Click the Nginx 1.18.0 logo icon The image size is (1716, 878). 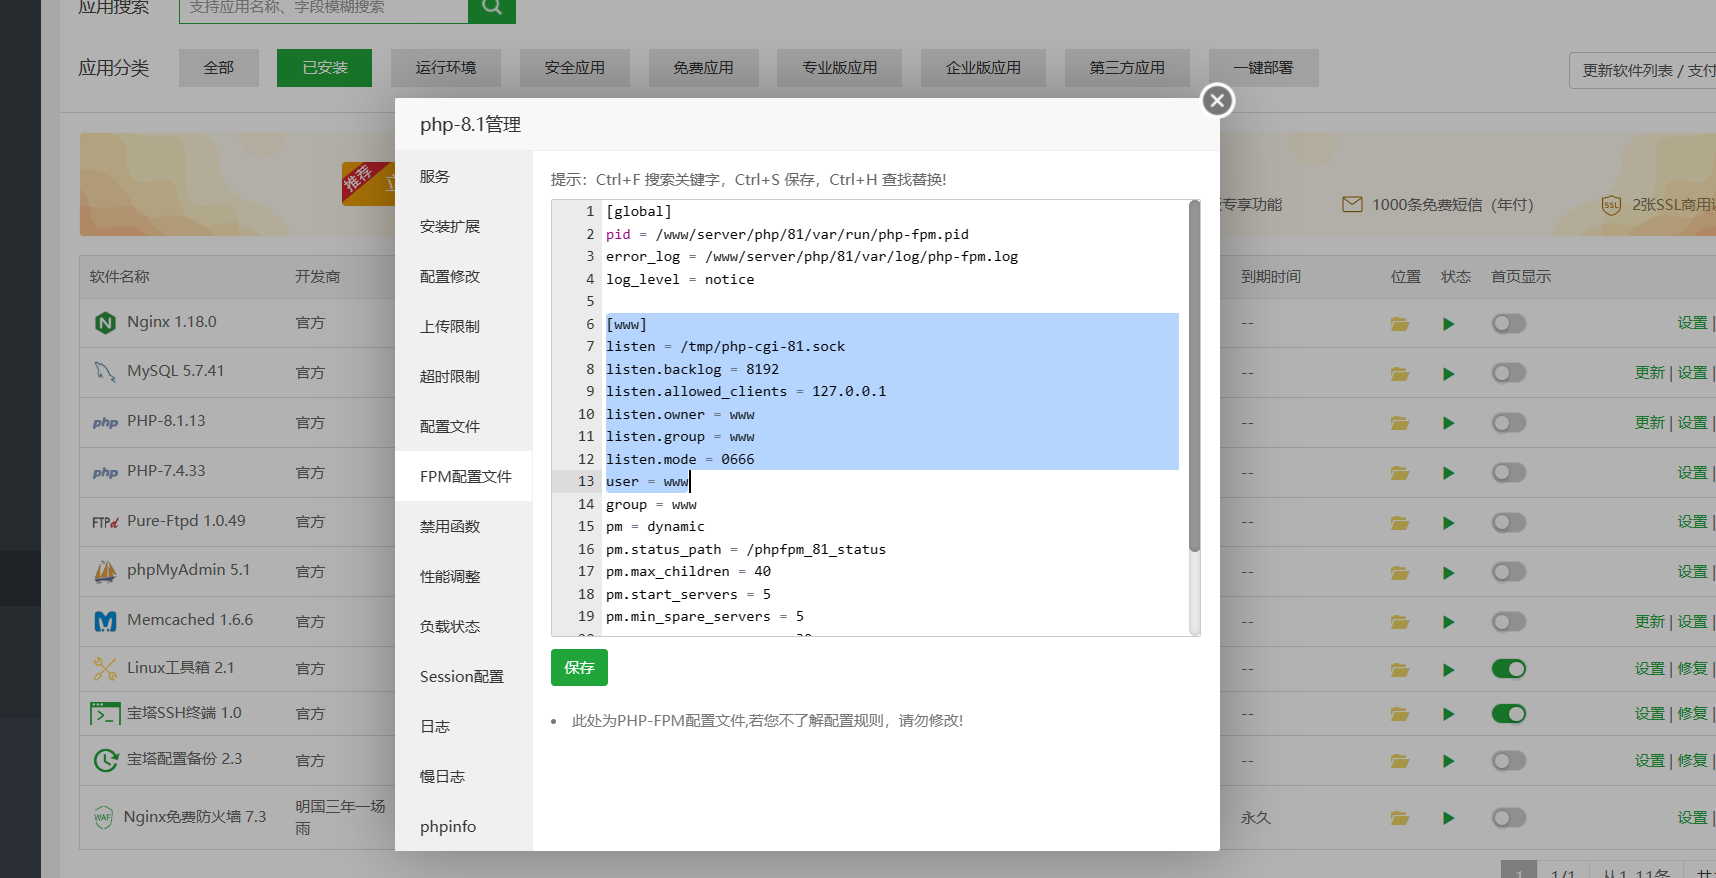(x=105, y=323)
